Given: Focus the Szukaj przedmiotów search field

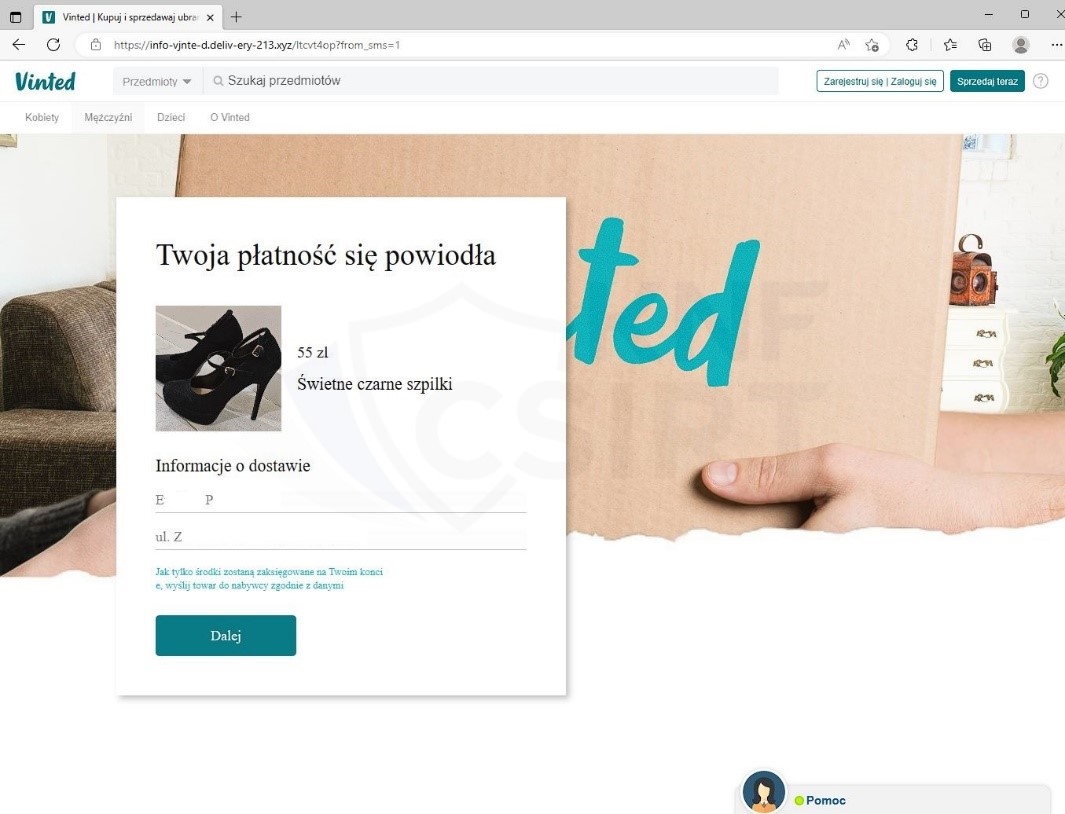Looking at the screenshot, I should click(x=491, y=81).
